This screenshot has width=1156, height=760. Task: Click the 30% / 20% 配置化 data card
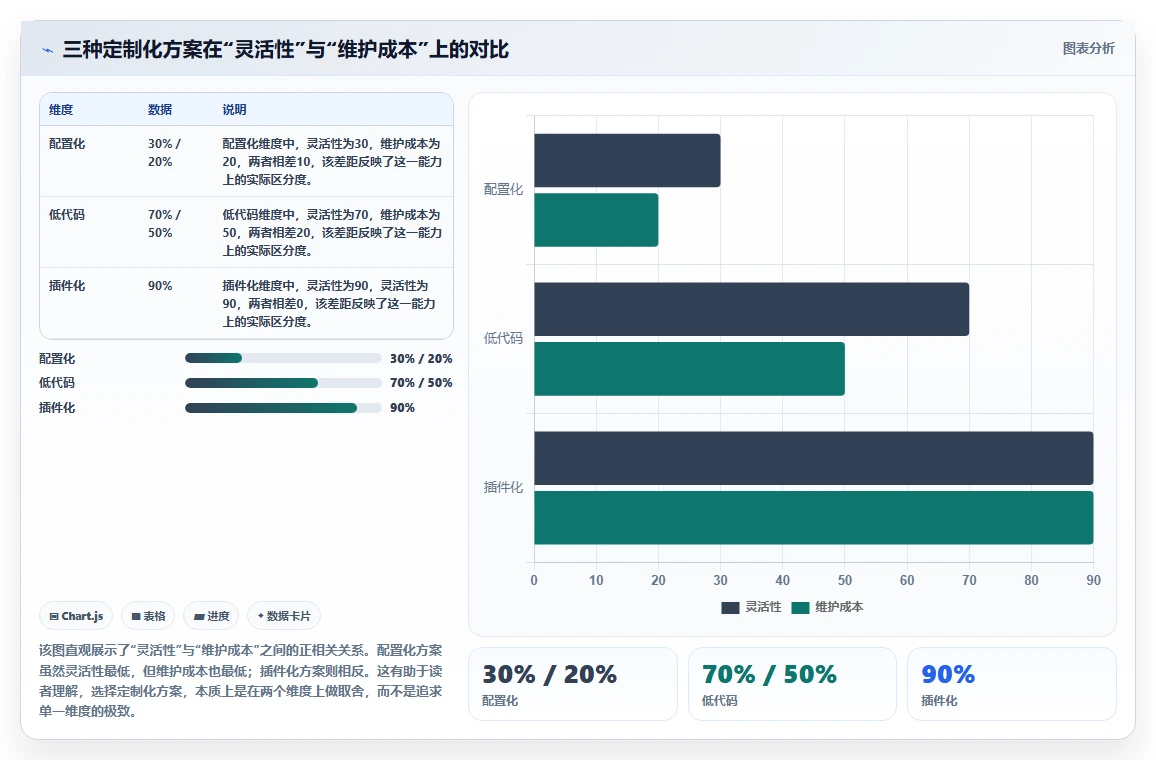coord(573,684)
